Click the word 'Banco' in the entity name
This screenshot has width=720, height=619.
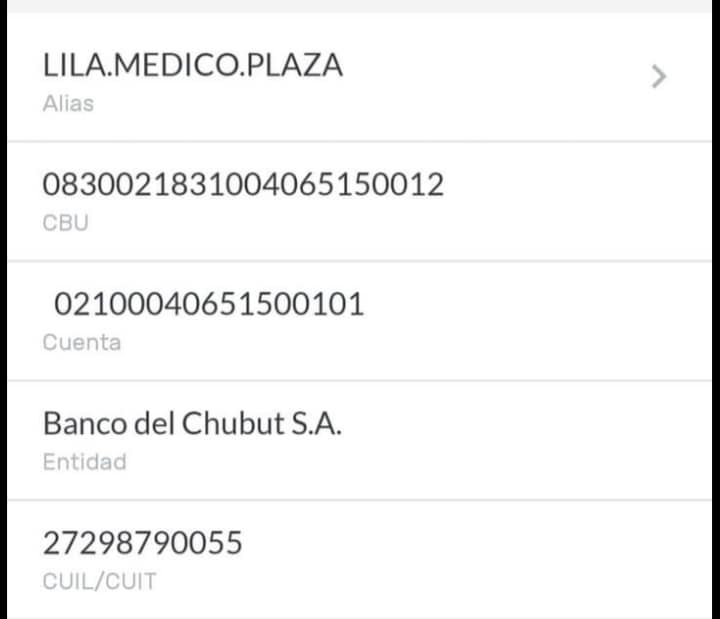(x=84, y=423)
